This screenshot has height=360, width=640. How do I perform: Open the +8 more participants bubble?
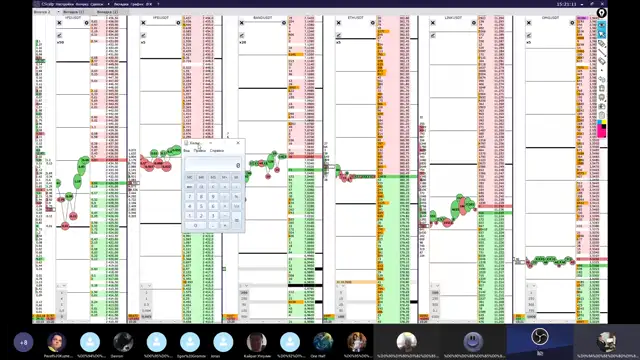[x=23, y=342]
